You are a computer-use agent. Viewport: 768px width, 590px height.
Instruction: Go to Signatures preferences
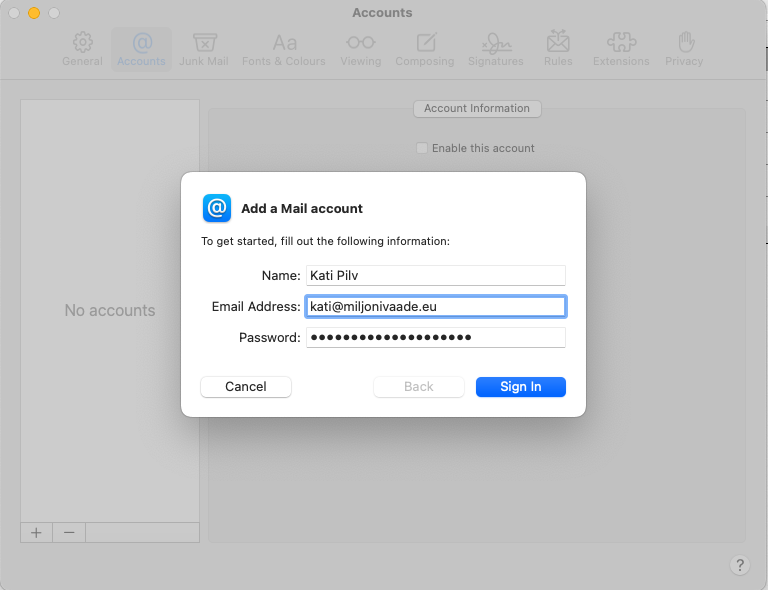[496, 49]
